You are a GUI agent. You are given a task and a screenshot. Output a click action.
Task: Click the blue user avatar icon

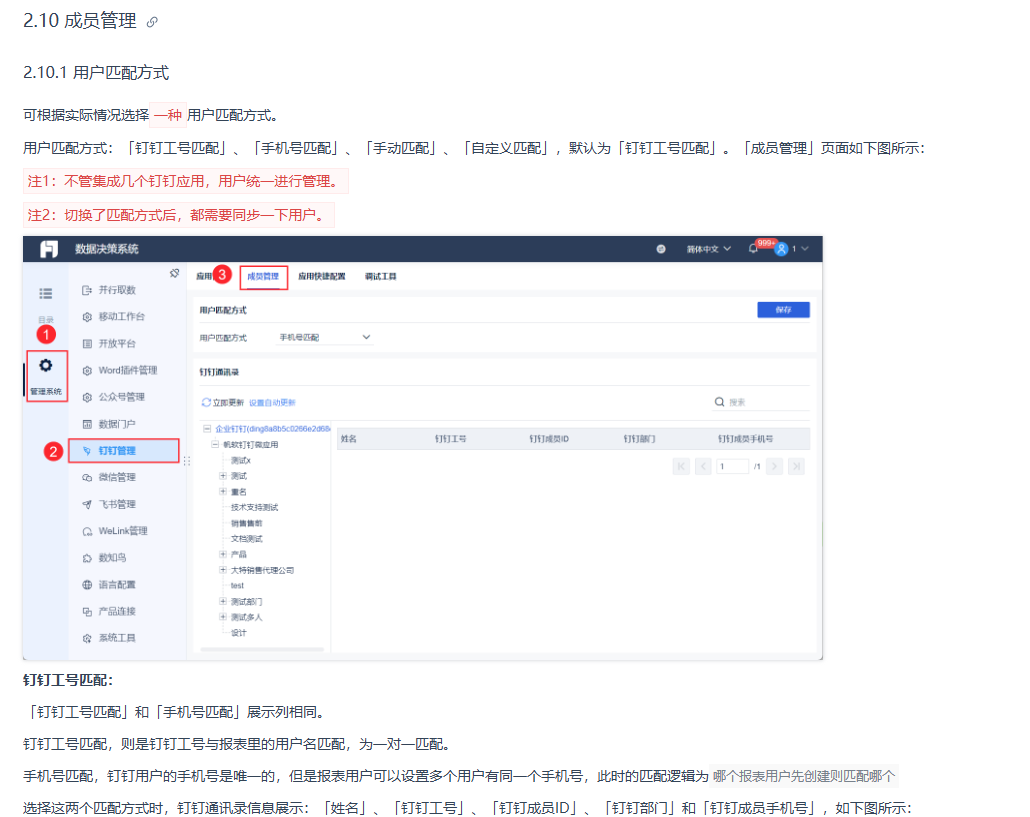tap(781, 249)
